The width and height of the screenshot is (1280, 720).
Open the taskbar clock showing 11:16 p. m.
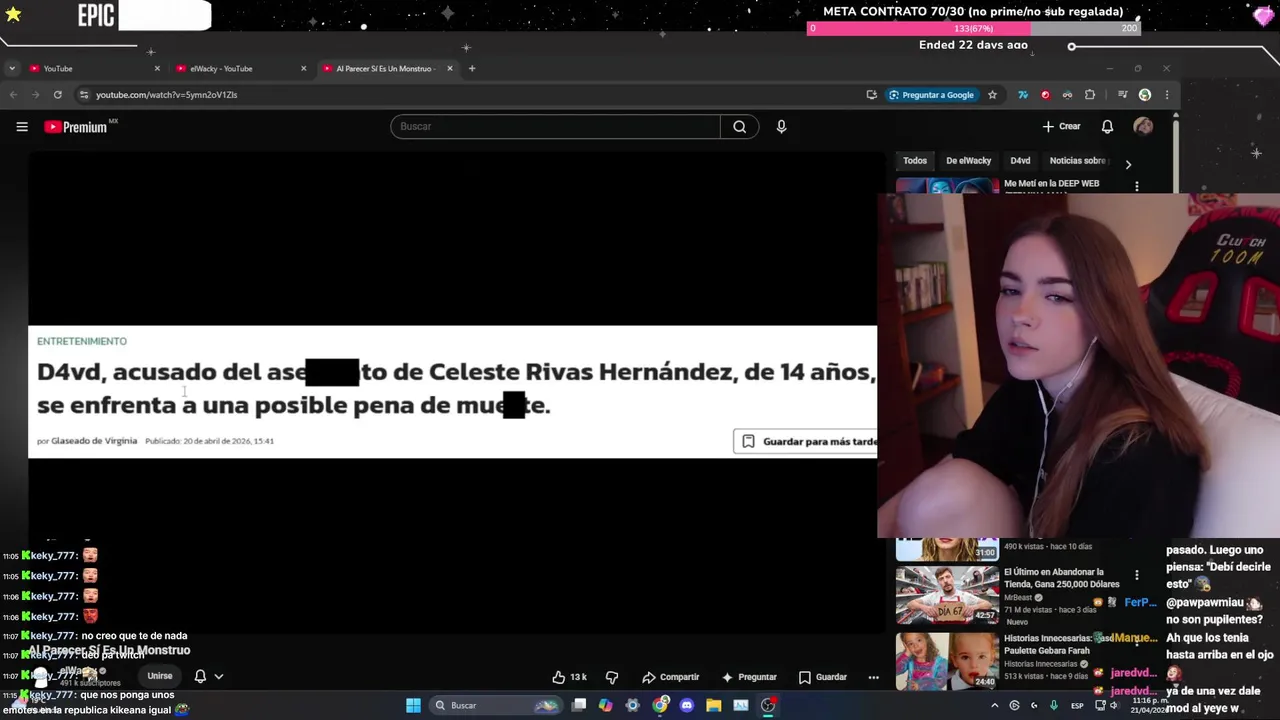pyautogui.click(x=1149, y=705)
